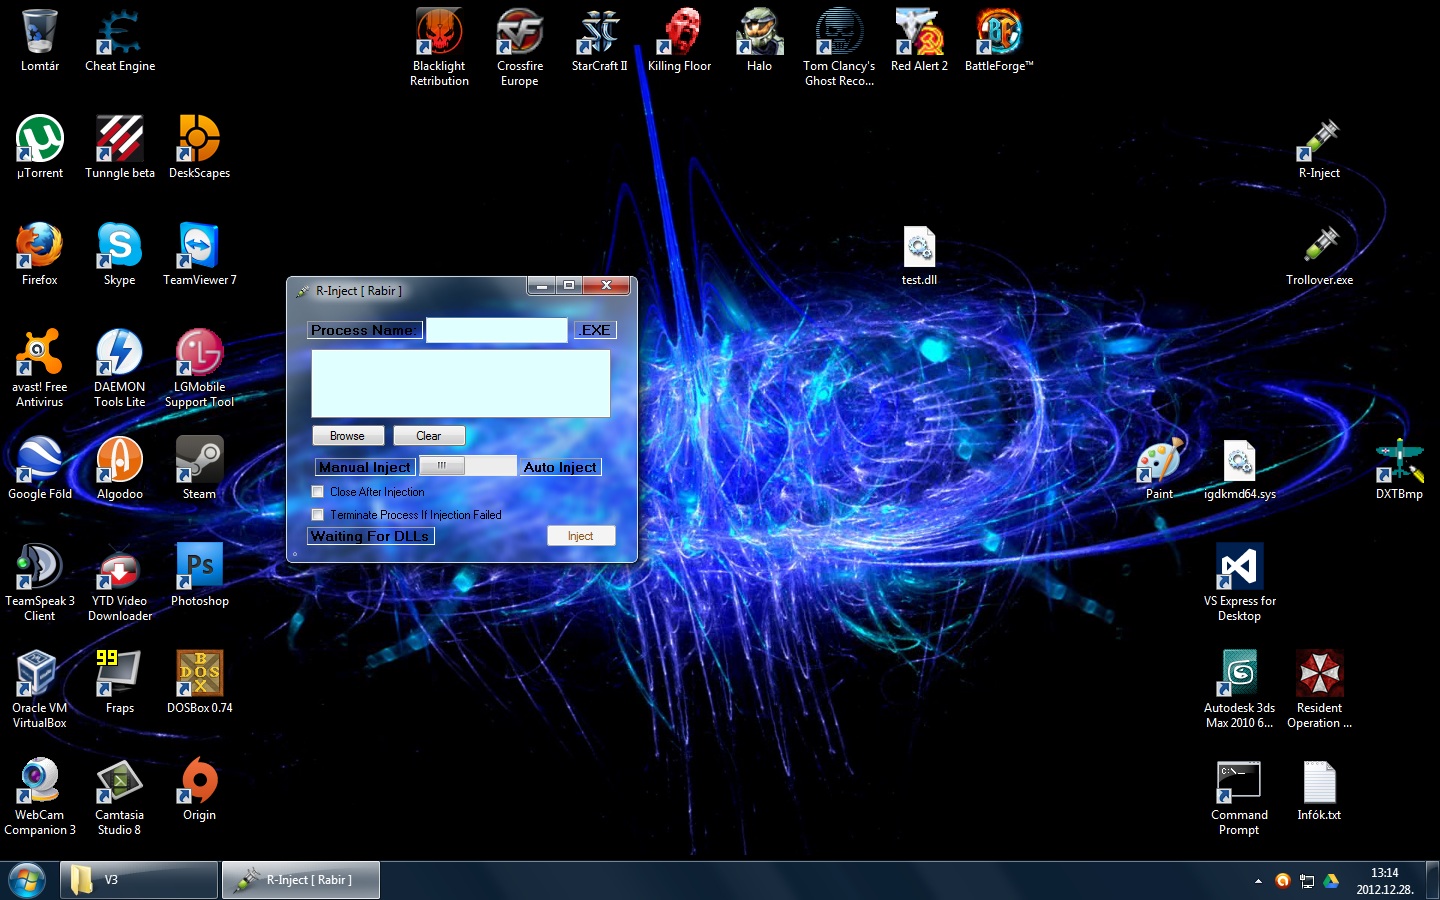The image size is (1440, 900).
Task: Click the Inject button
Action: click(x=580, y=536)
